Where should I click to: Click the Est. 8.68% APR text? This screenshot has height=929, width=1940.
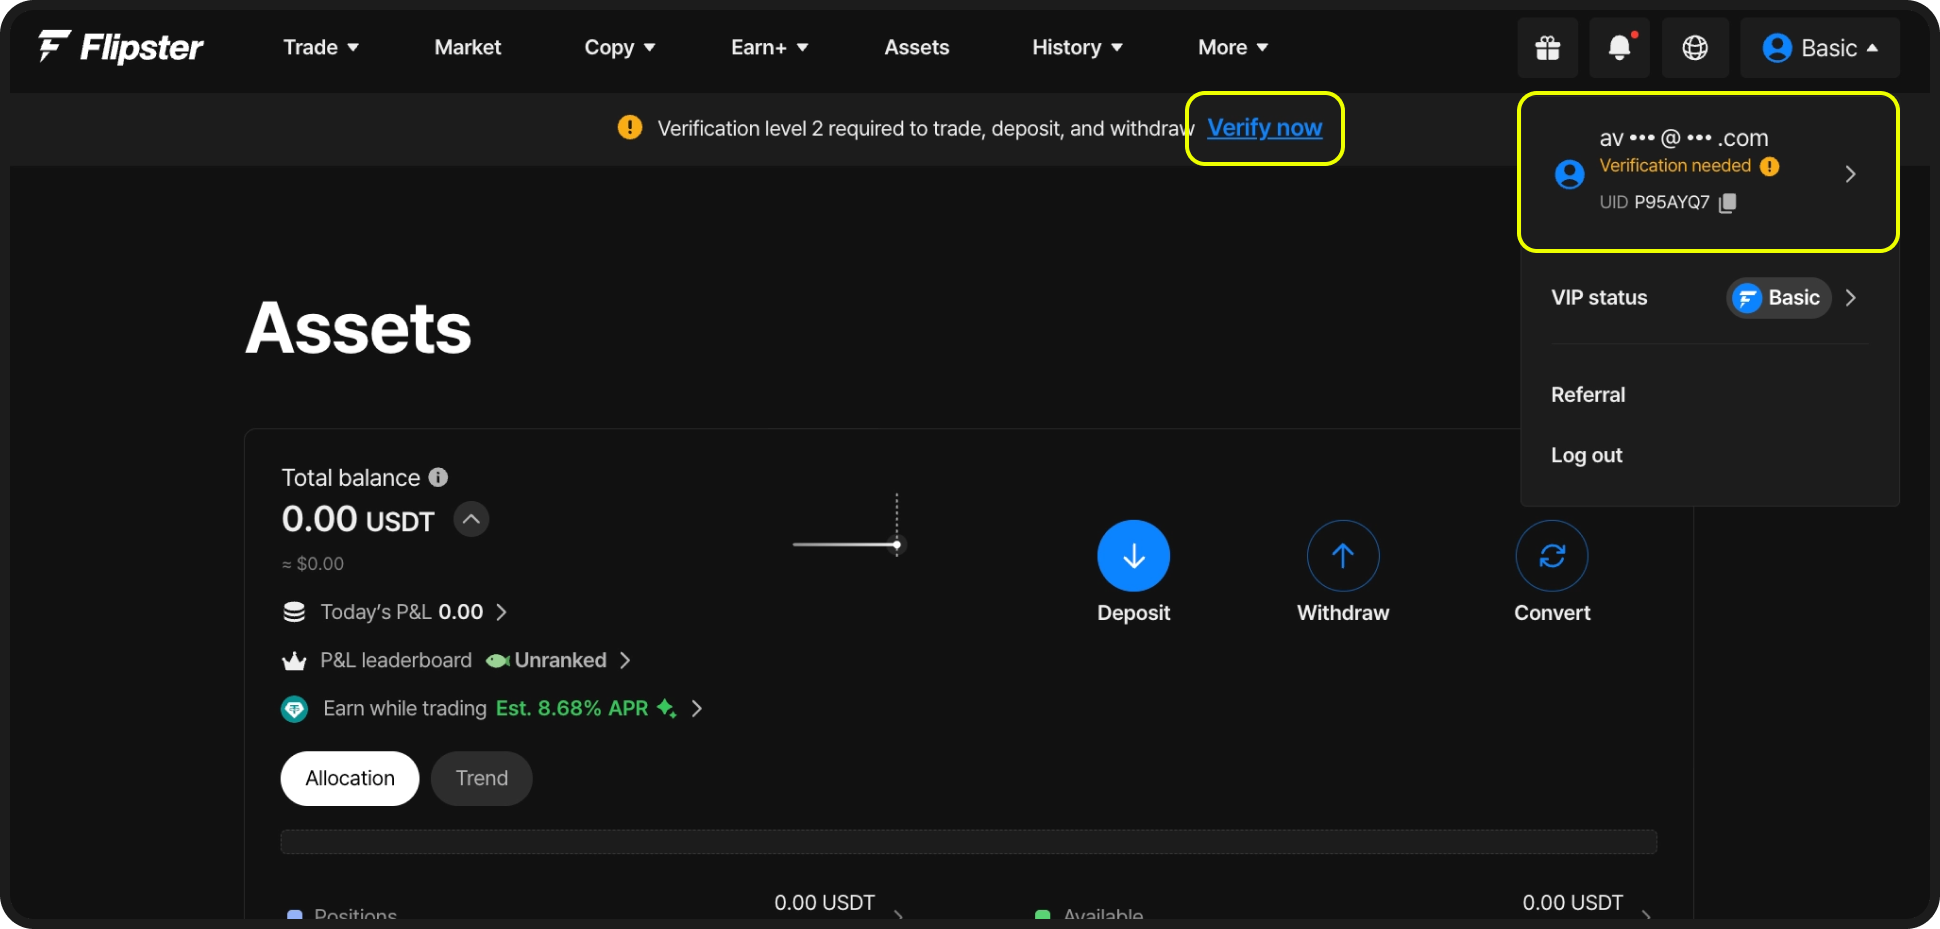[x=572, y=709]
